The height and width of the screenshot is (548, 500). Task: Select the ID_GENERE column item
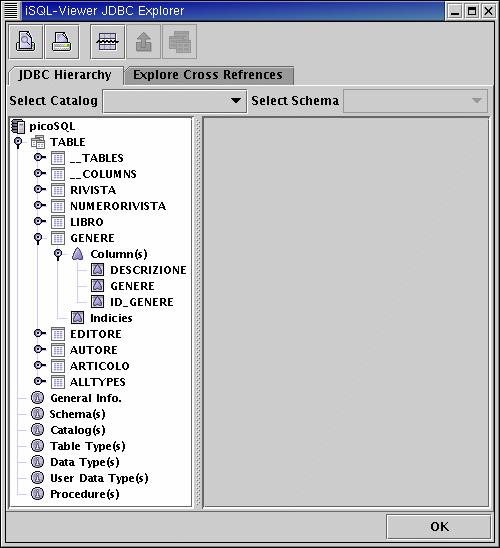(142, 302)
